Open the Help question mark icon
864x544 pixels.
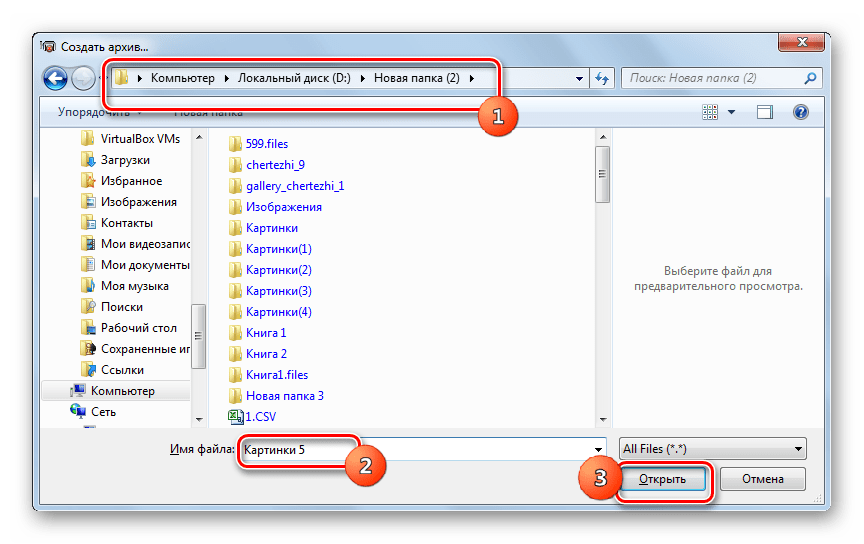pyautogui.click(x=801, y=112)
